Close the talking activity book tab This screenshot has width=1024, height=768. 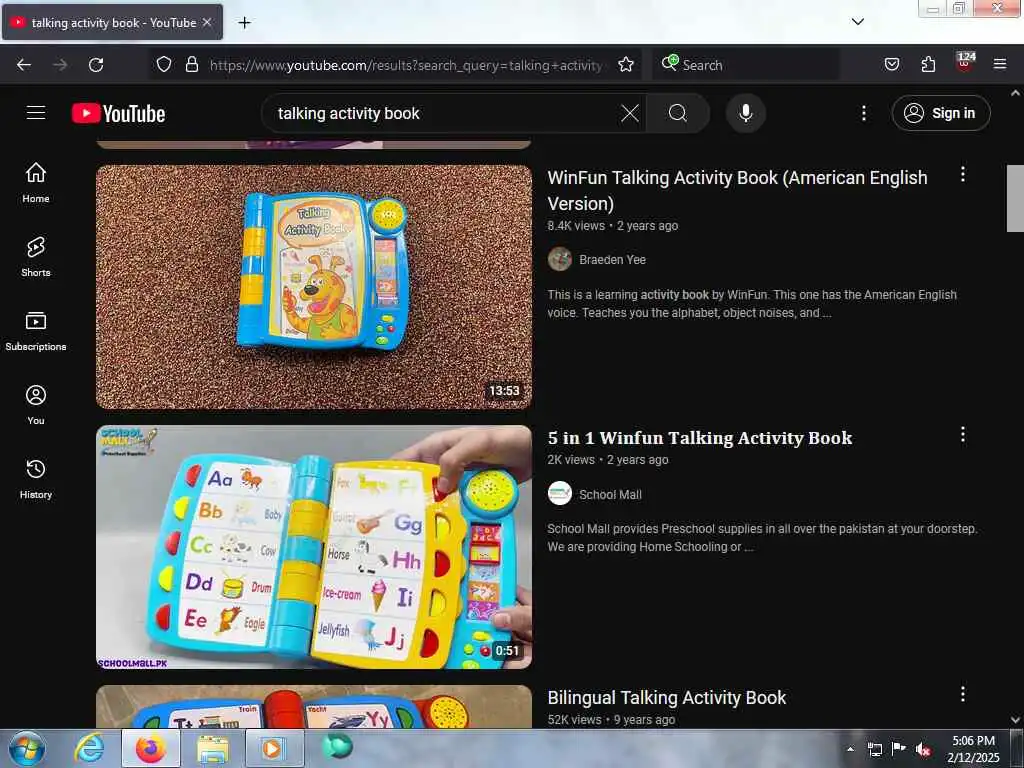coord(207,22)
